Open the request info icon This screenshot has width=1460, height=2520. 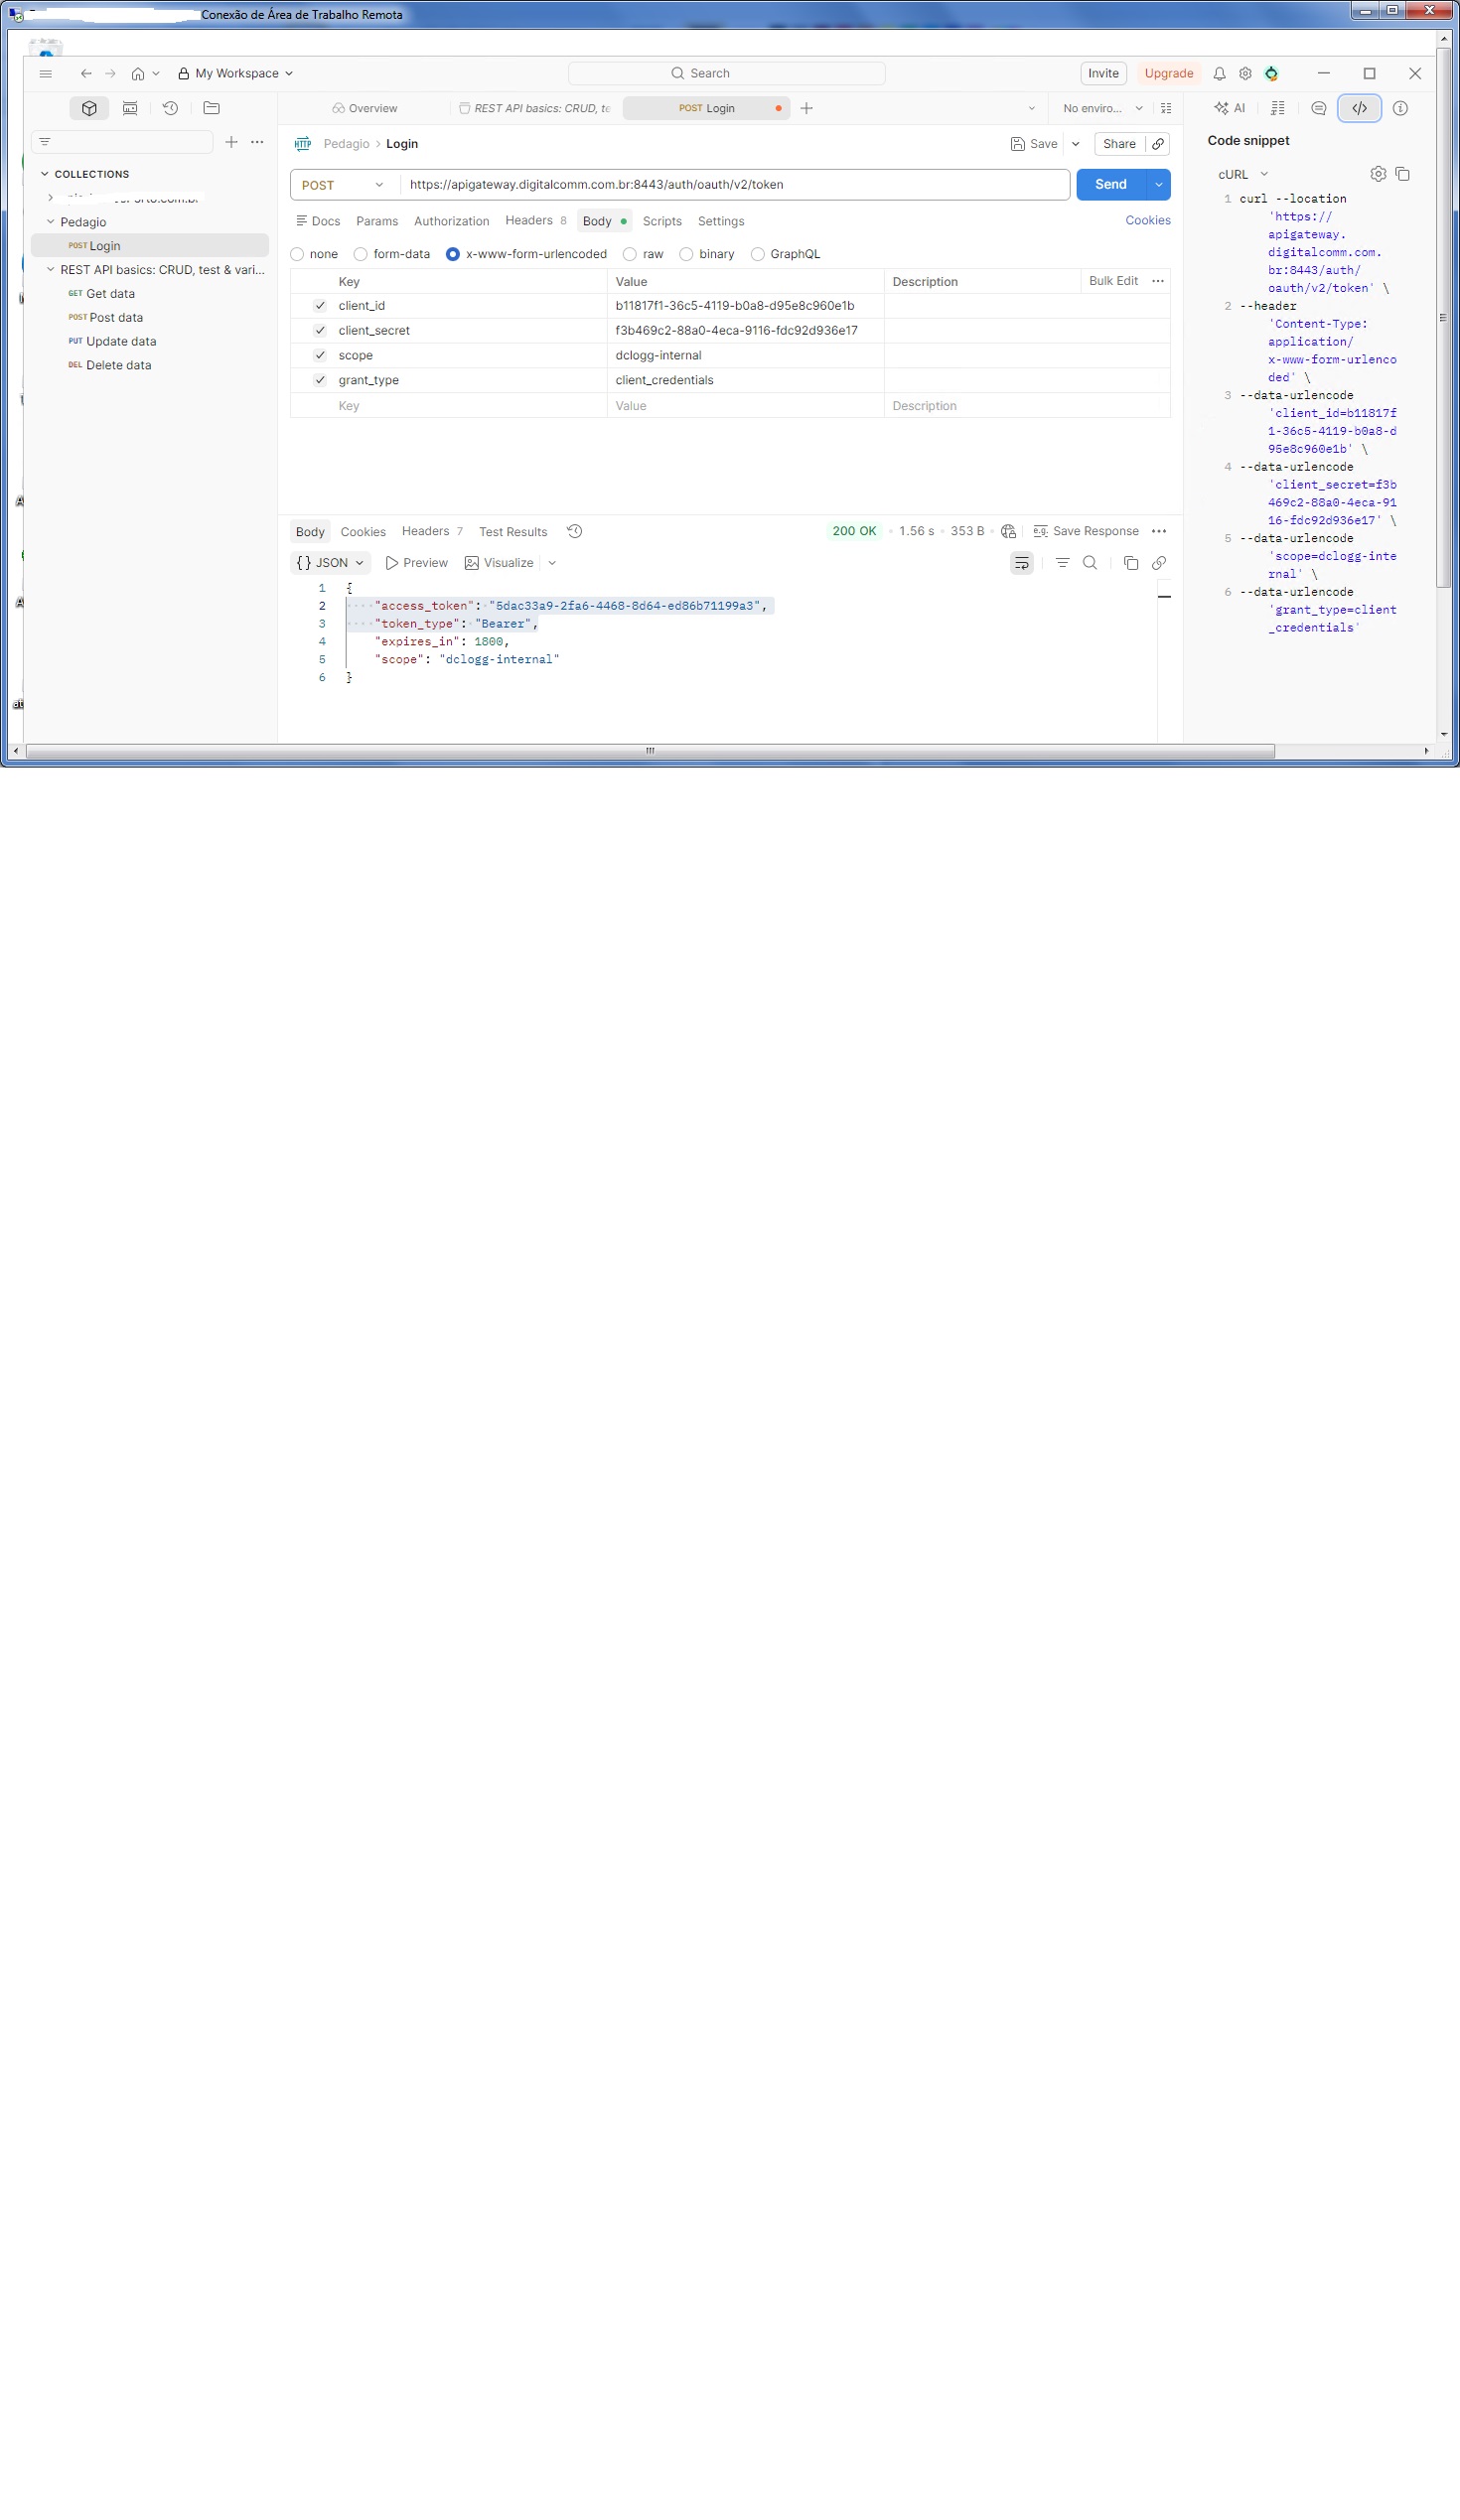click(1400, 108)
